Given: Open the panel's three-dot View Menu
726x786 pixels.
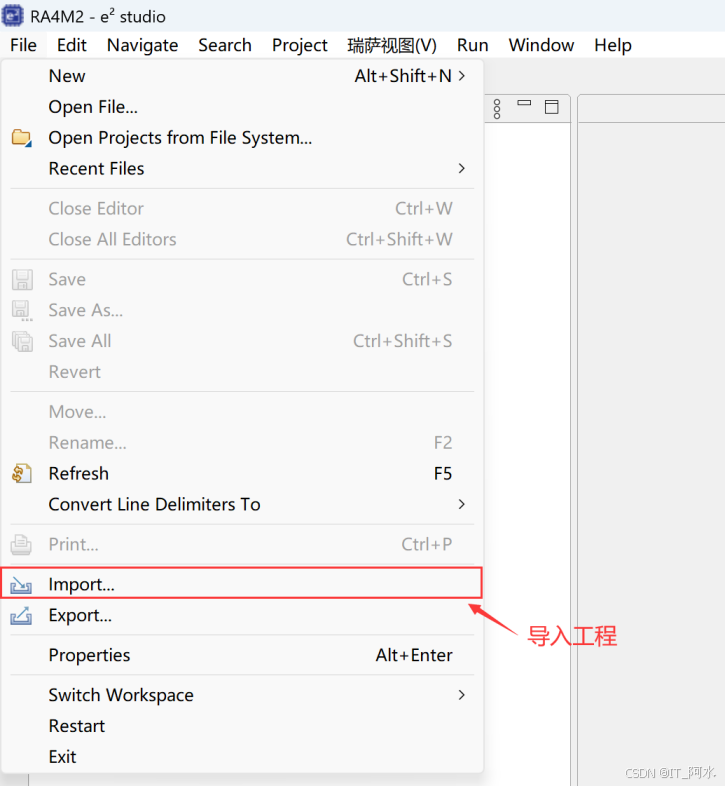Looking at the screenshot, I should click(x=497, y=109).
